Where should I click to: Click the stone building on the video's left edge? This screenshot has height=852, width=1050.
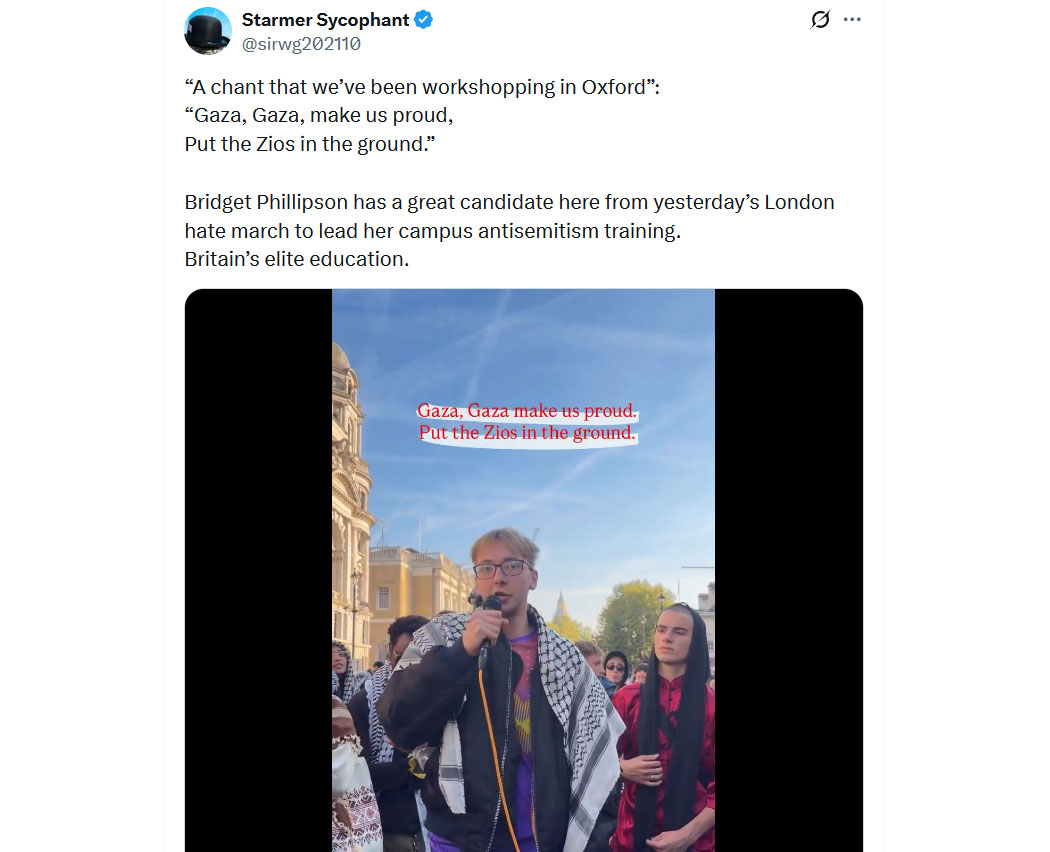coord(351,500)
